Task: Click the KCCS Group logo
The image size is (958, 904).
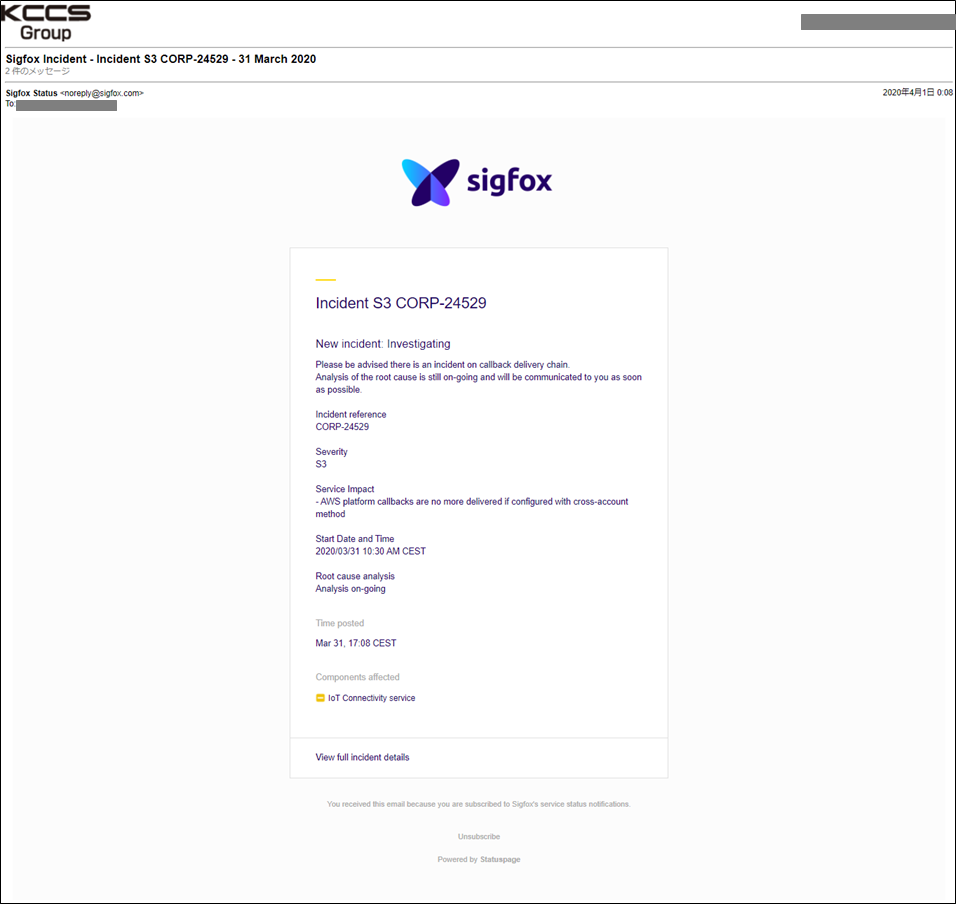Action: point(46,22)
